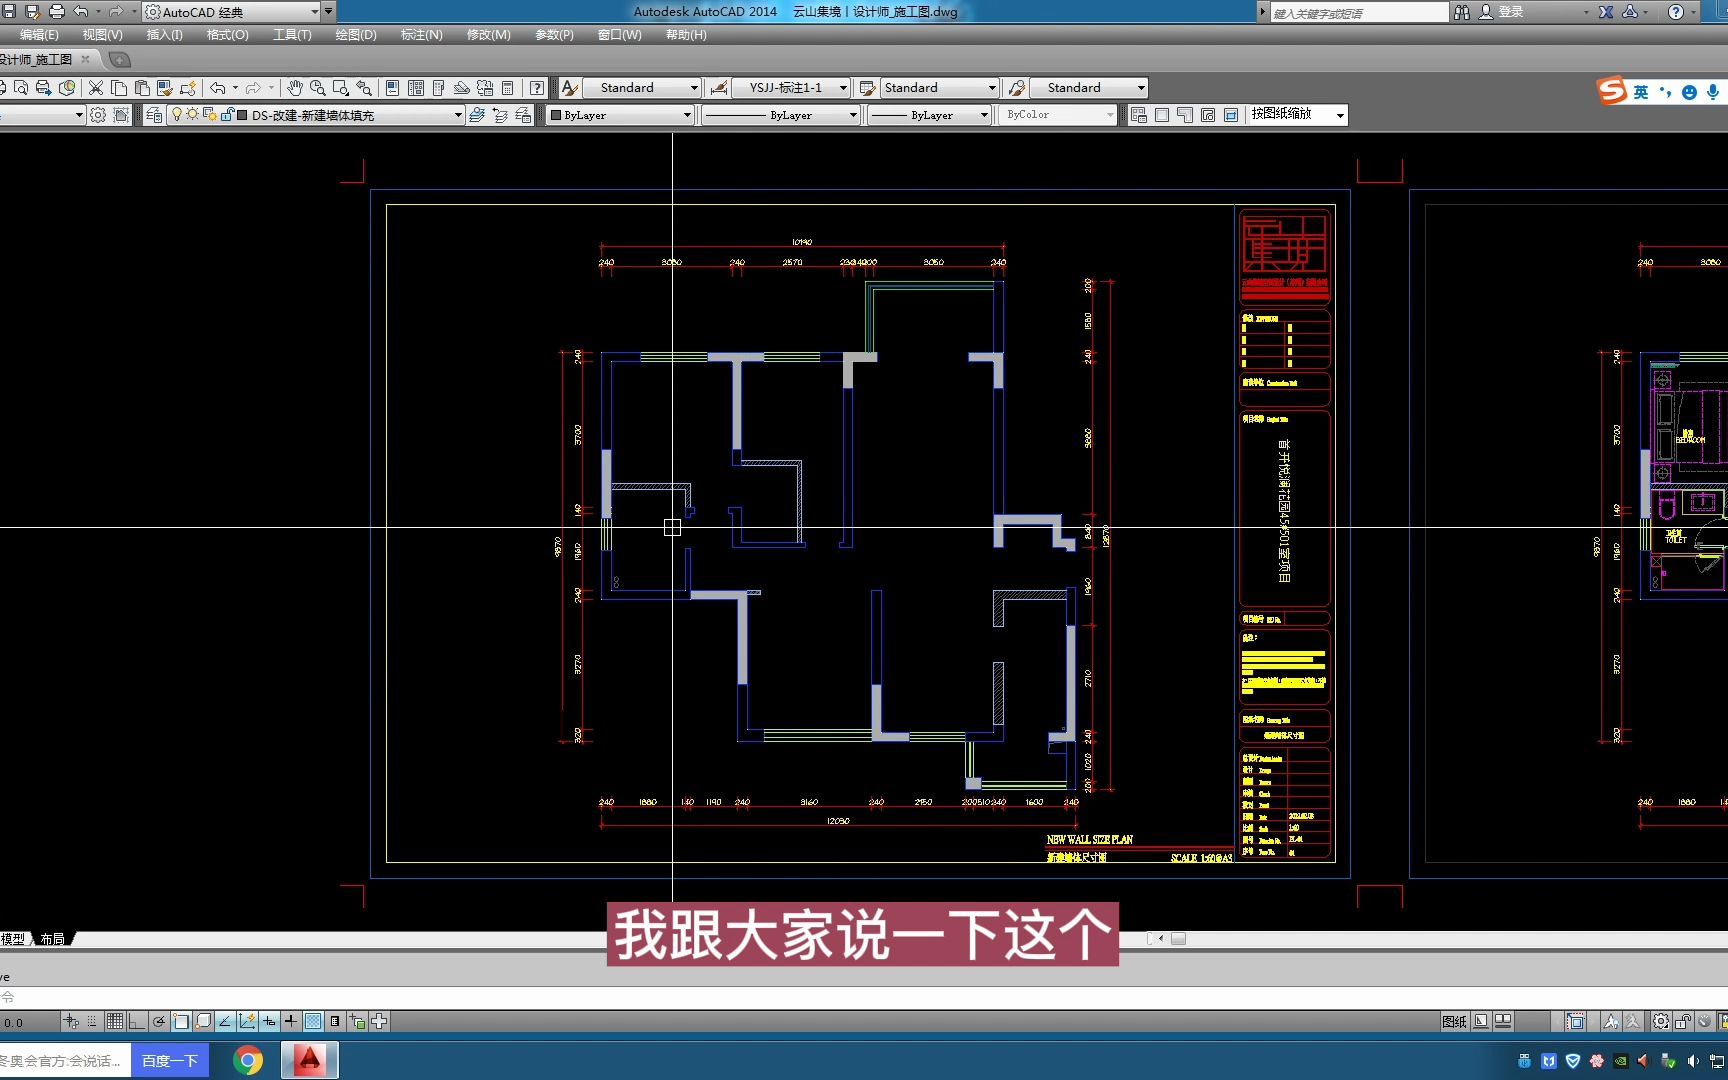The height and width of the screenshot is (1080, 1728).
Task: Open the DesignCenter icon on the toolbar
Action: [417, 88]
